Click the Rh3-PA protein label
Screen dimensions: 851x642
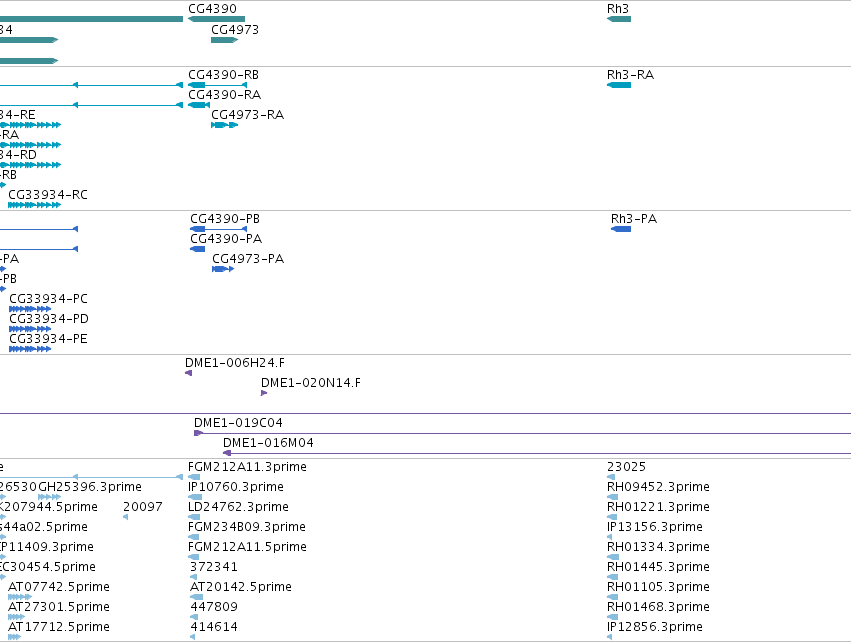pos(634,219)
